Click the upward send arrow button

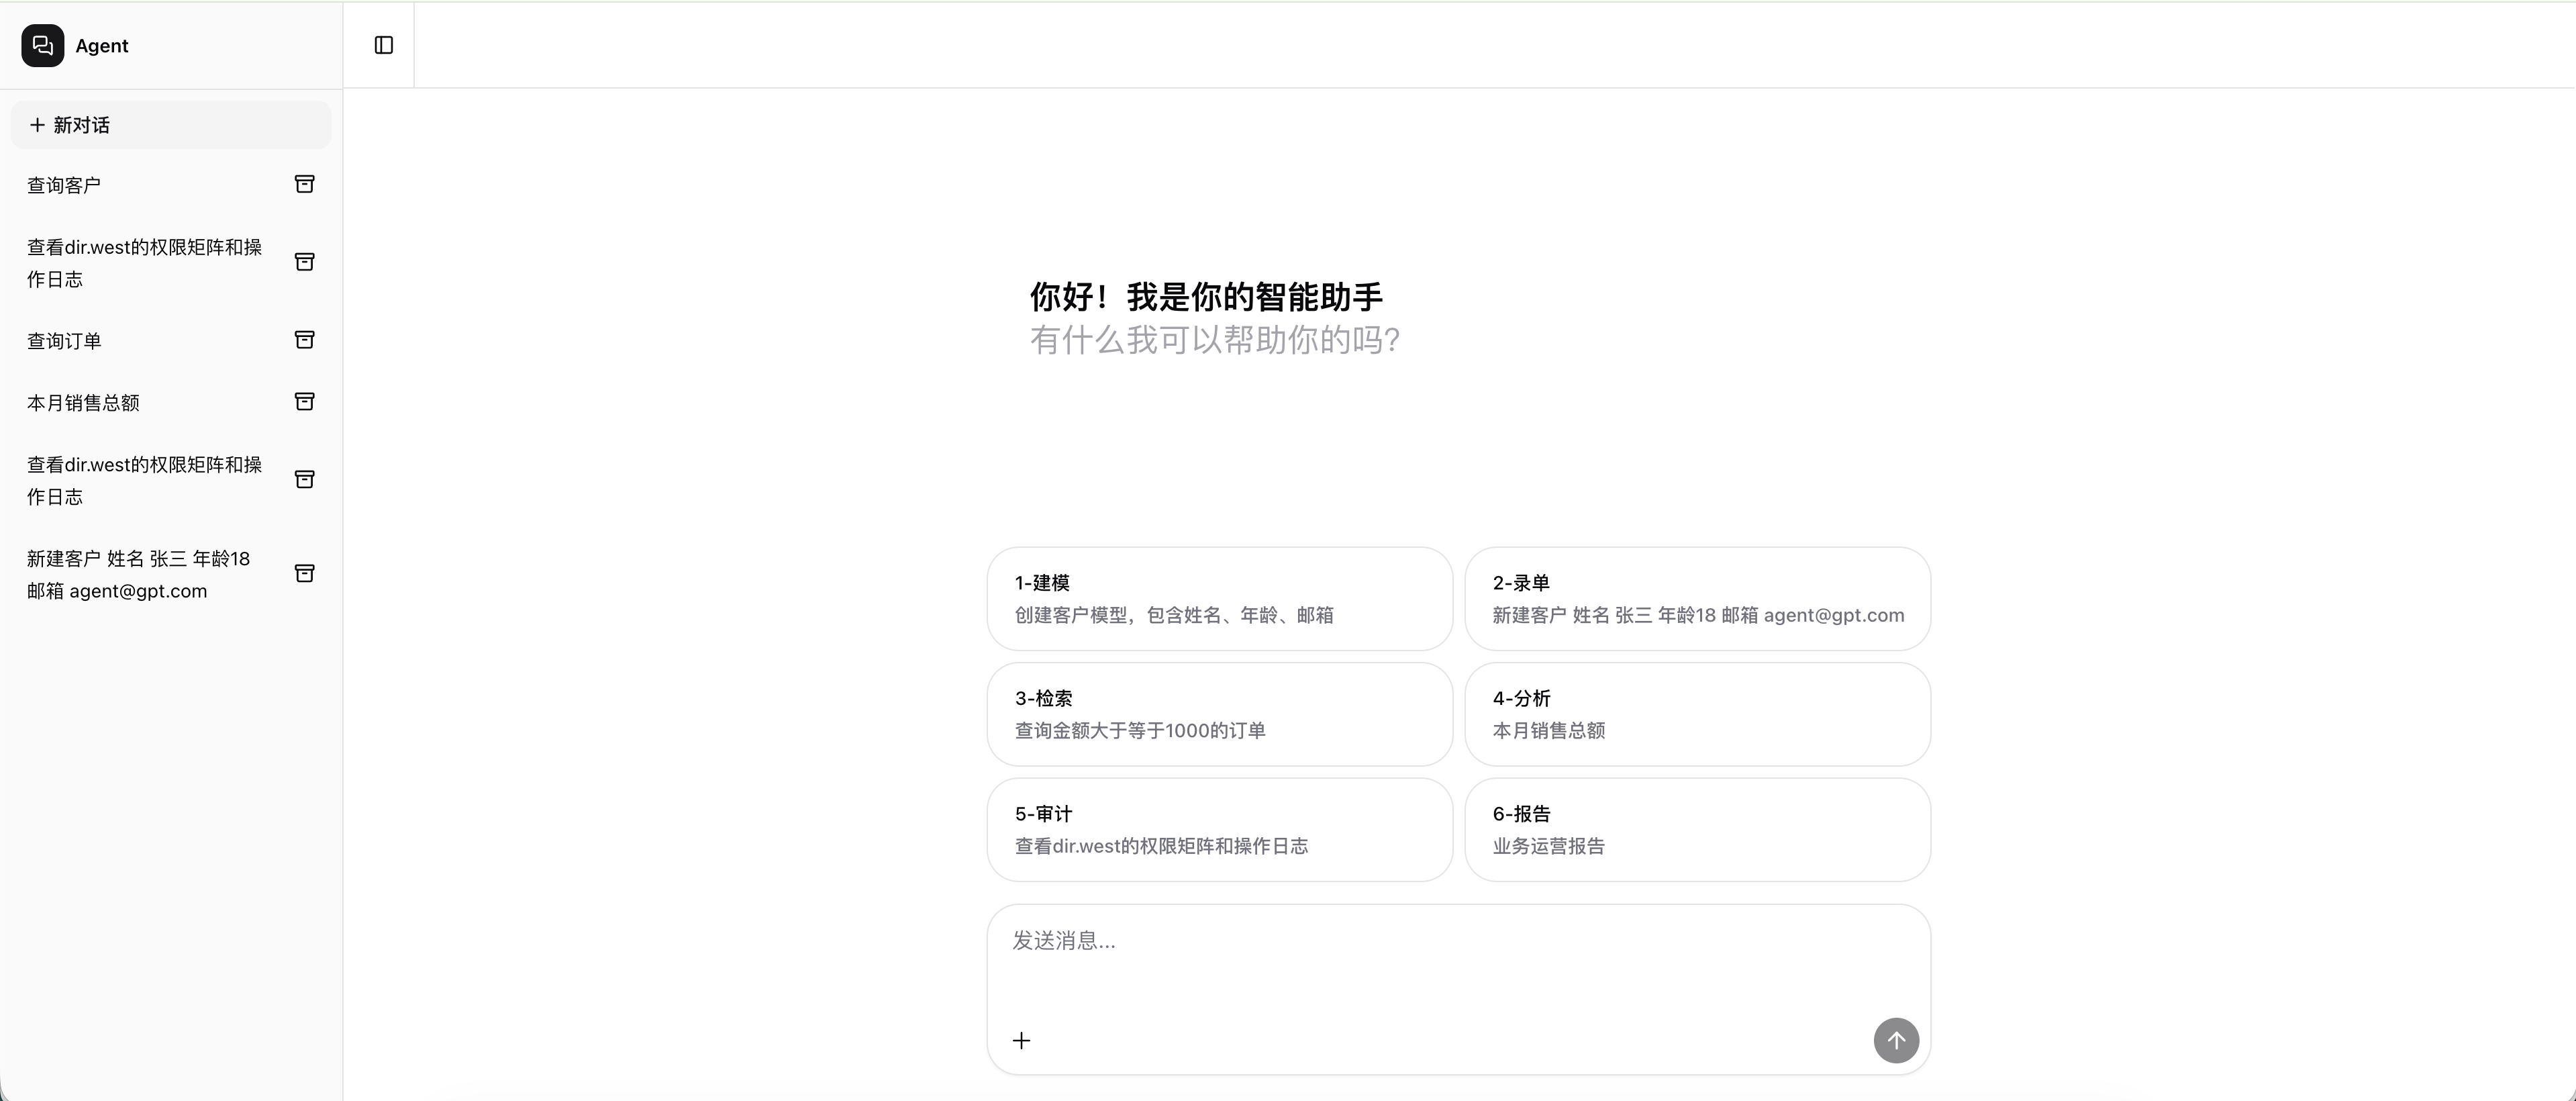(1896, 1040)
